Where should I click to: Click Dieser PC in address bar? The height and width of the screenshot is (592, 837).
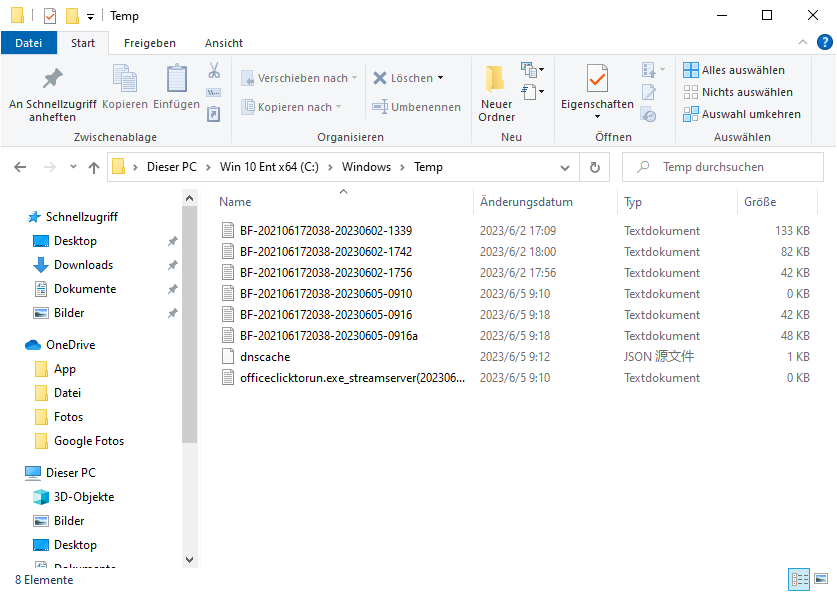point(172,167)
